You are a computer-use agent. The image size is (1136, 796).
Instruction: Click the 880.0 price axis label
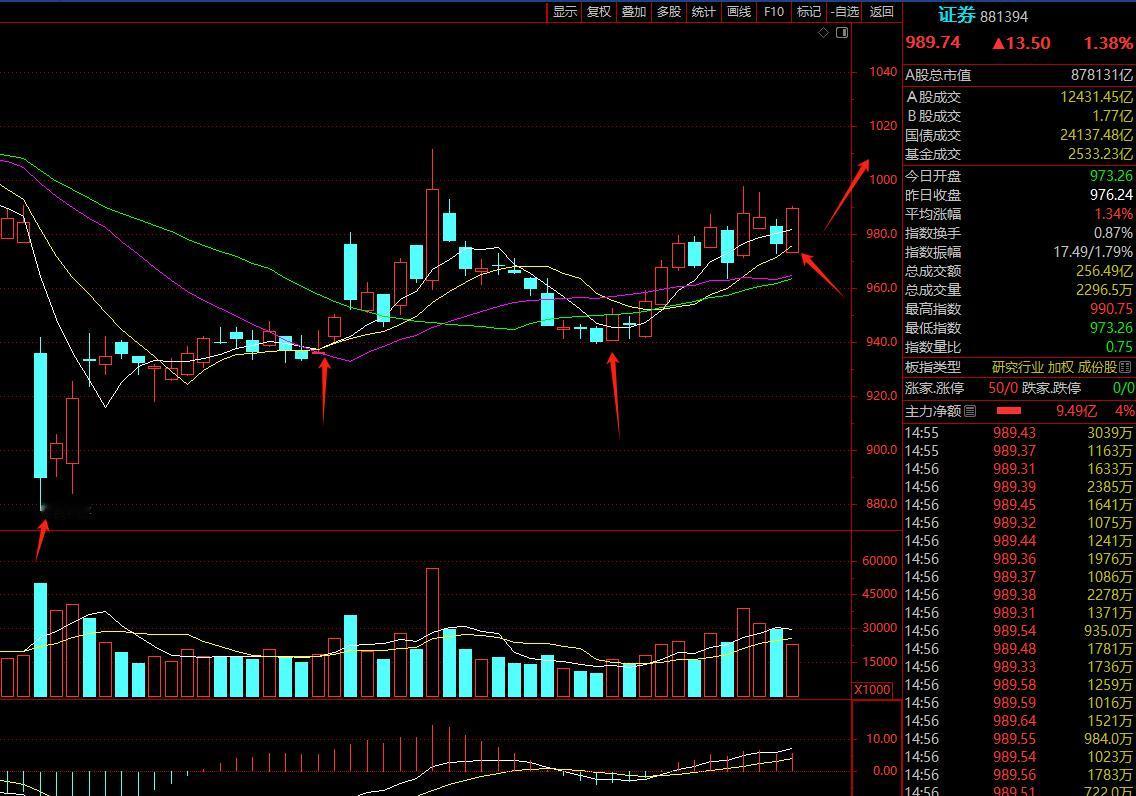click(x=881, y=503)
